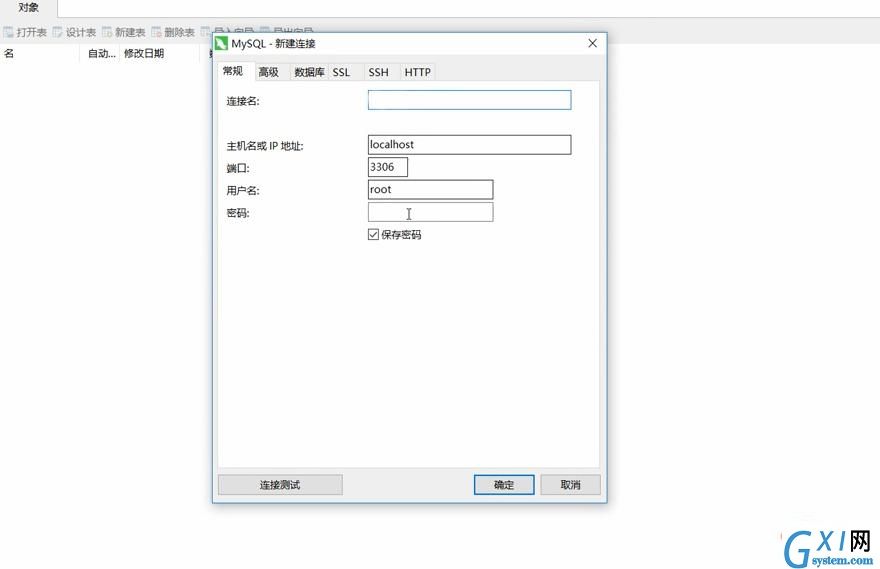Click the 自动... column header
Screen dimensions: 880x569
click(101, 53)
